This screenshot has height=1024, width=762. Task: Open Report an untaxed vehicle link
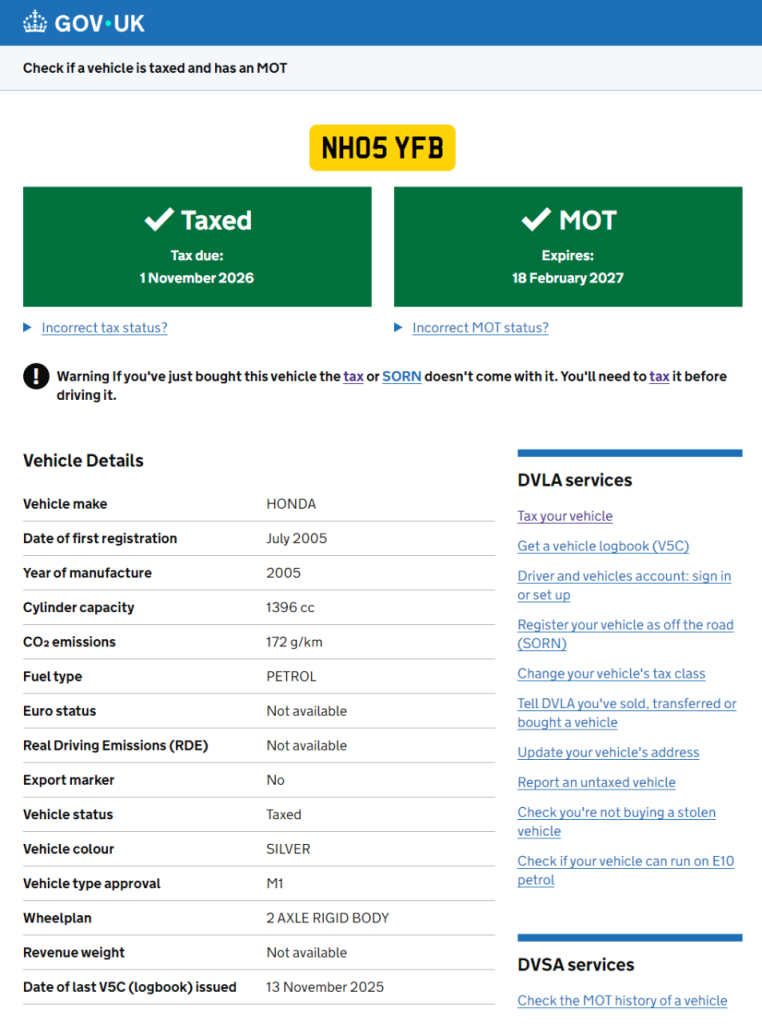596,783
